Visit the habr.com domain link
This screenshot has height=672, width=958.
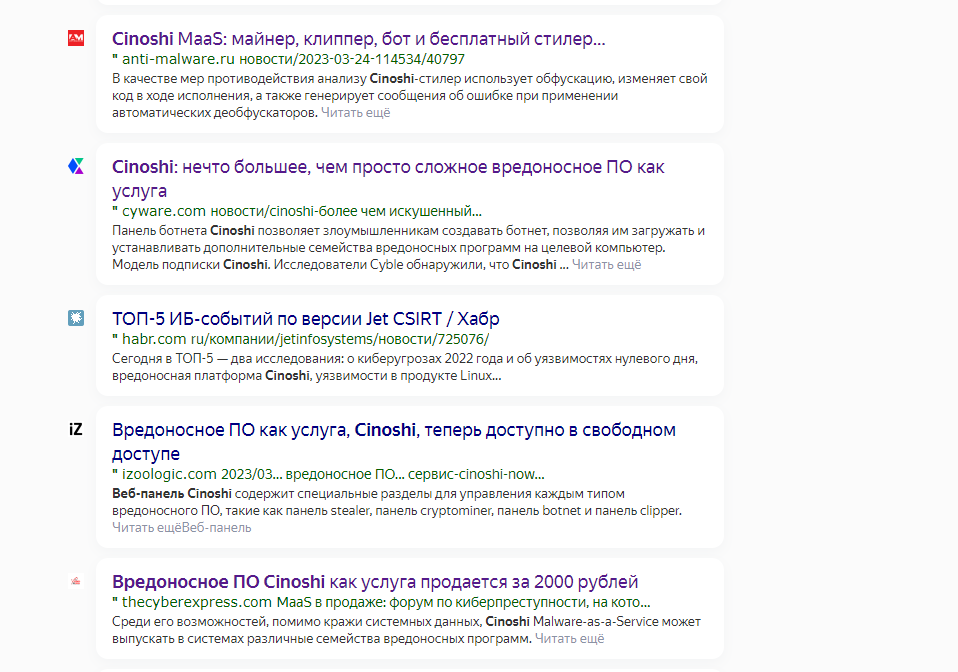tap(155, 339)
